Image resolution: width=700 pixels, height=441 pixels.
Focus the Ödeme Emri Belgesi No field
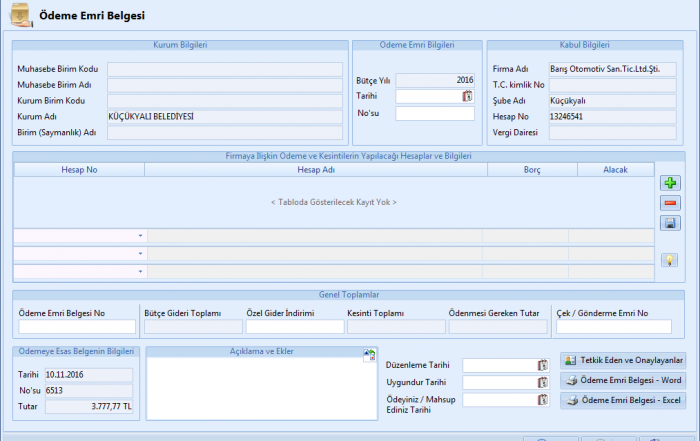click(x=77, y=327)
